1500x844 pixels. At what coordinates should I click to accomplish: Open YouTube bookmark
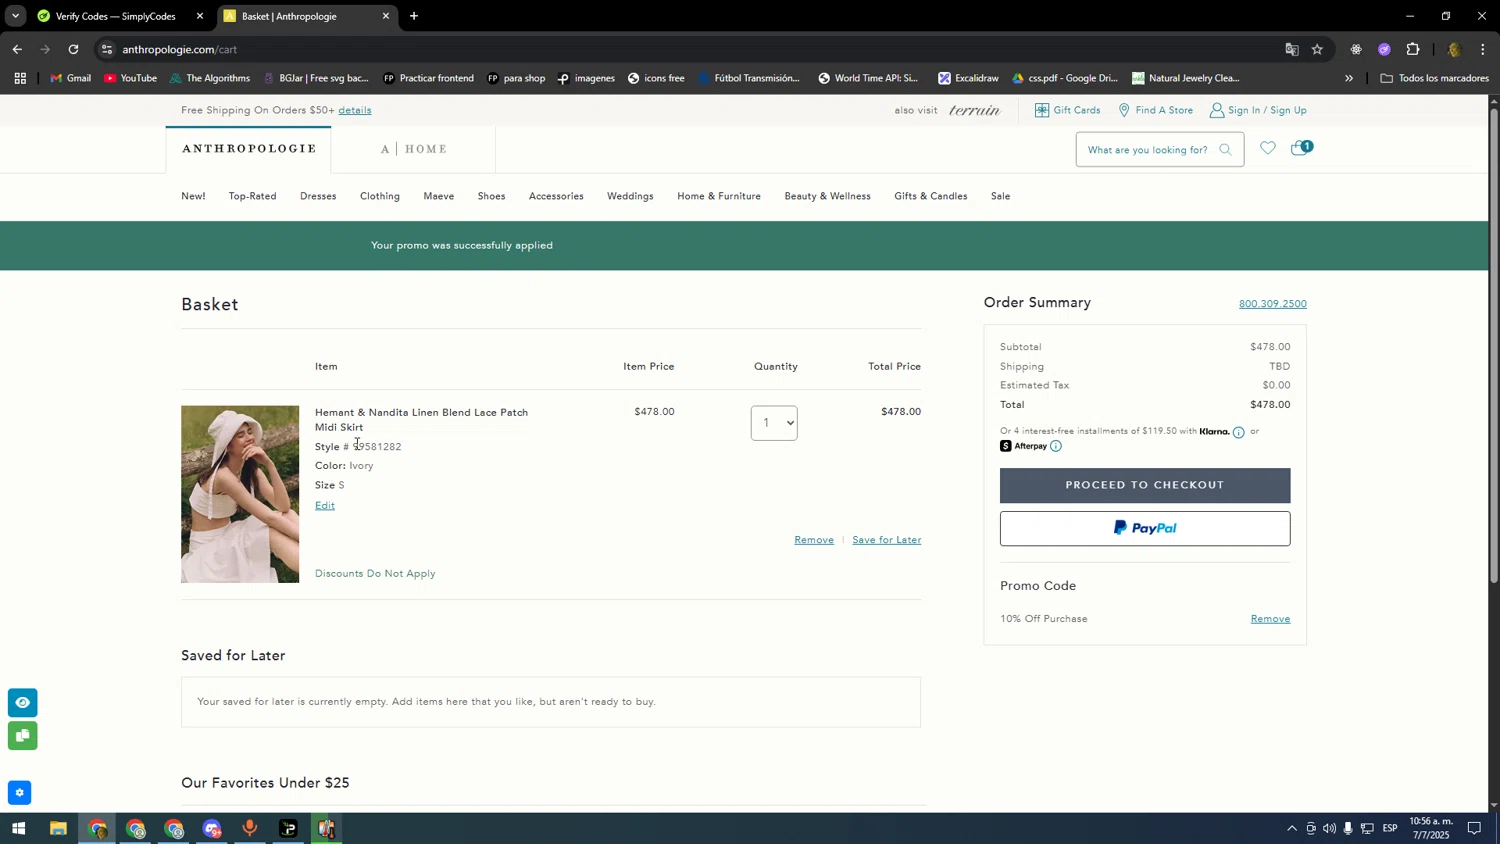click(130, 78)
